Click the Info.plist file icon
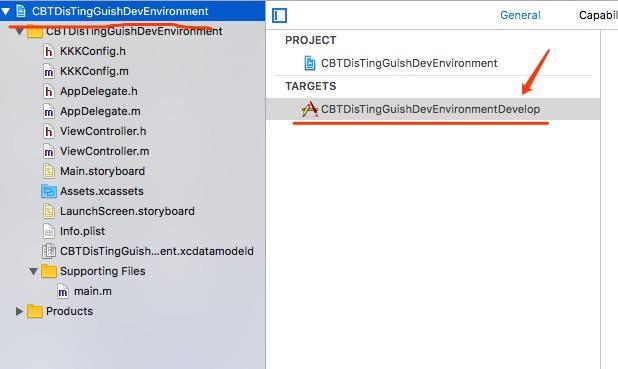Viewport: 618px width, 369px height. tap(48, 231)
